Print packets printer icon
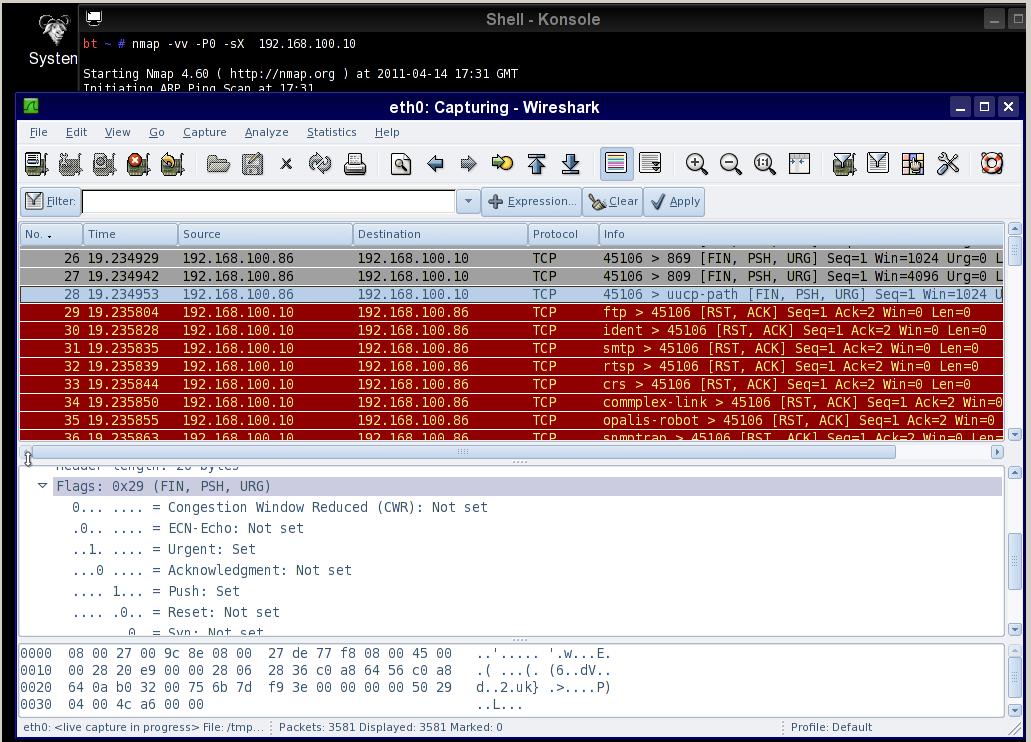 click(354, 164)
